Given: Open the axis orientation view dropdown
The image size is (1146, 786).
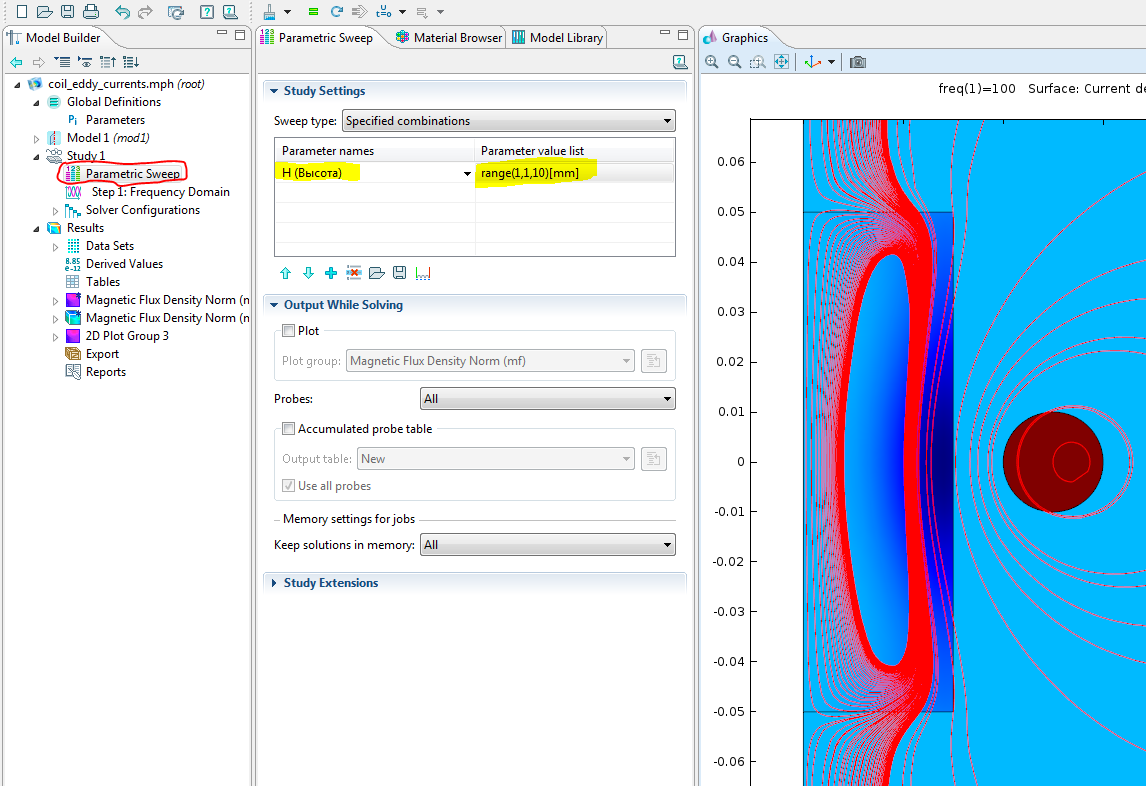Looking at the screenshot, I should 832,62.
